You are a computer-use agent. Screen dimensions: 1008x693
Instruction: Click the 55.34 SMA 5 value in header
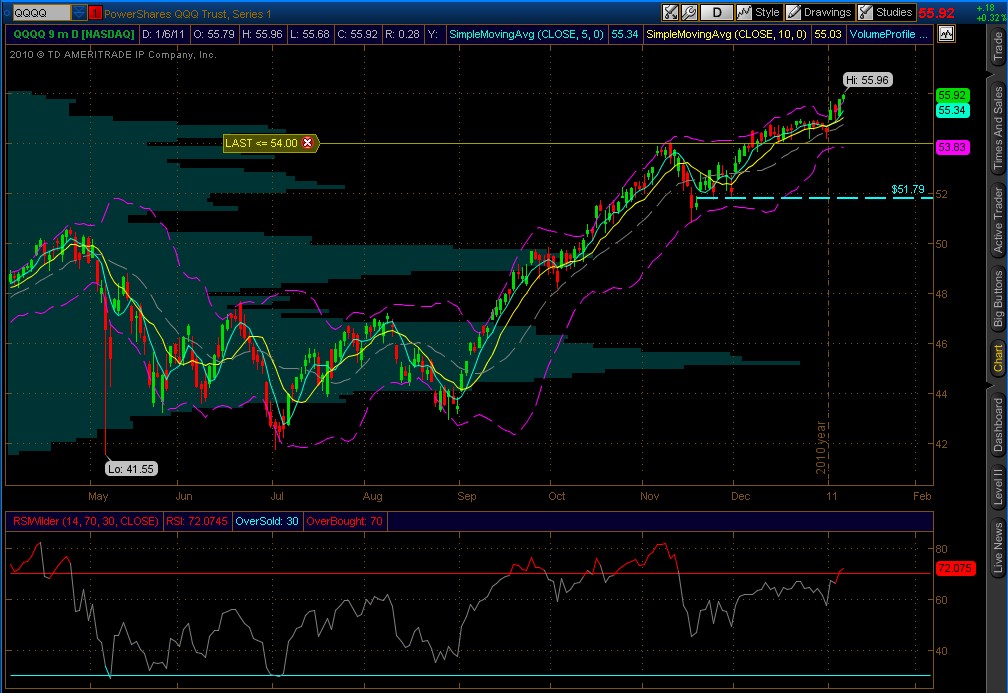pyautogui.click(x=624, y=34)
